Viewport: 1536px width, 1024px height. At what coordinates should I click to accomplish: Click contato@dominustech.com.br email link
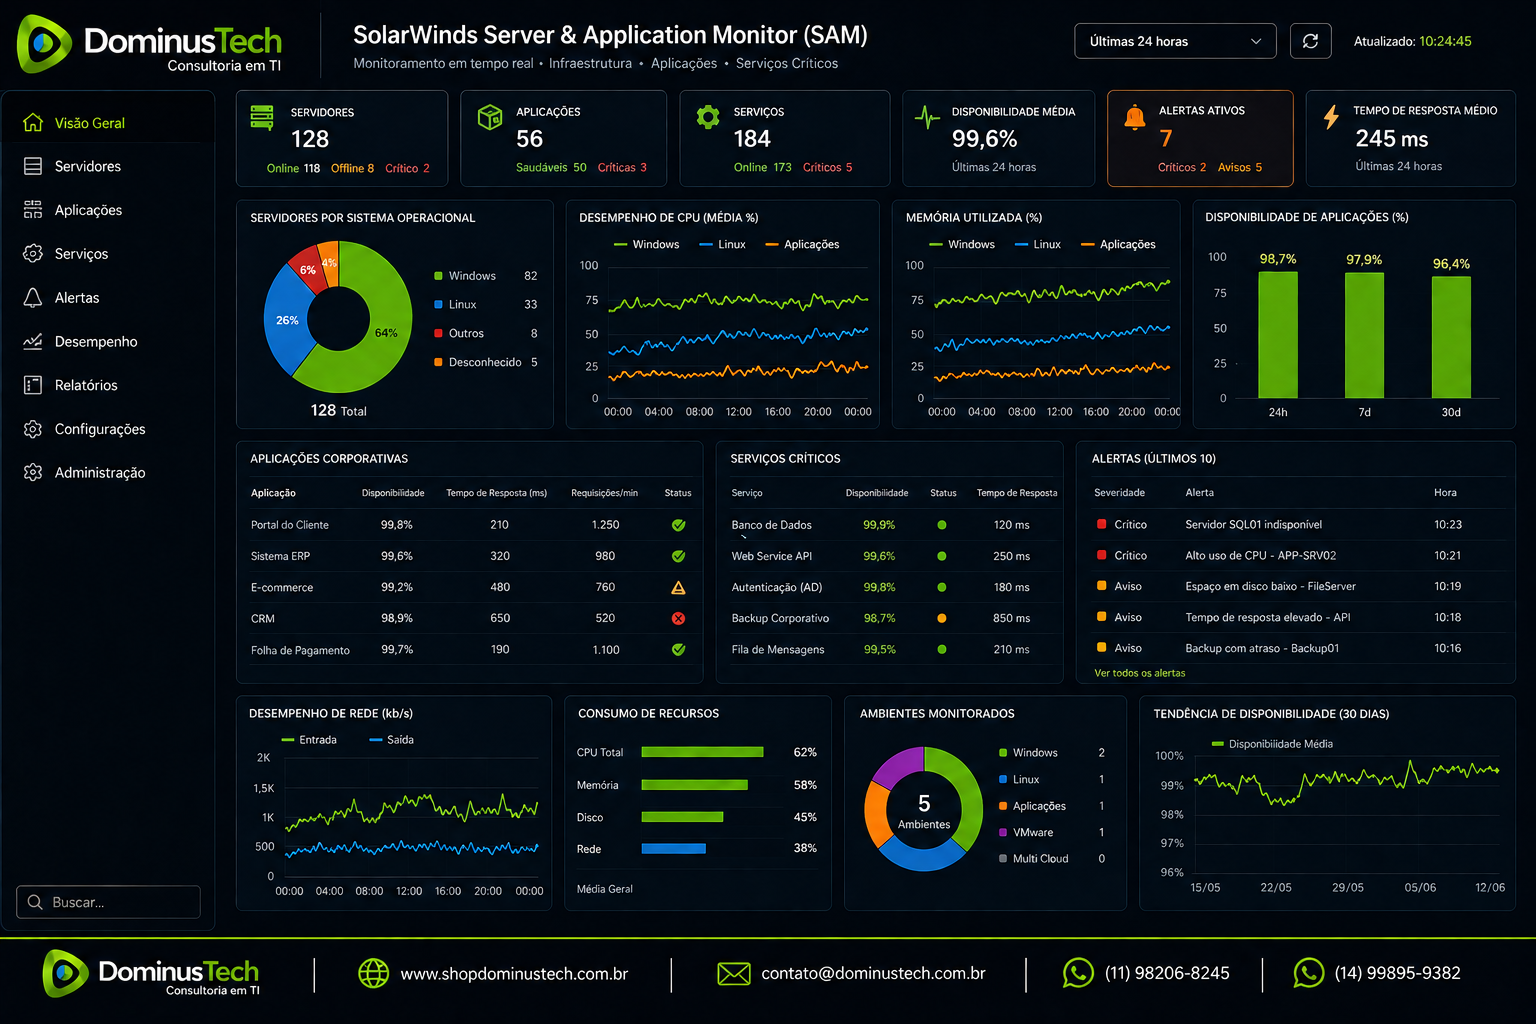coord(873,974)
